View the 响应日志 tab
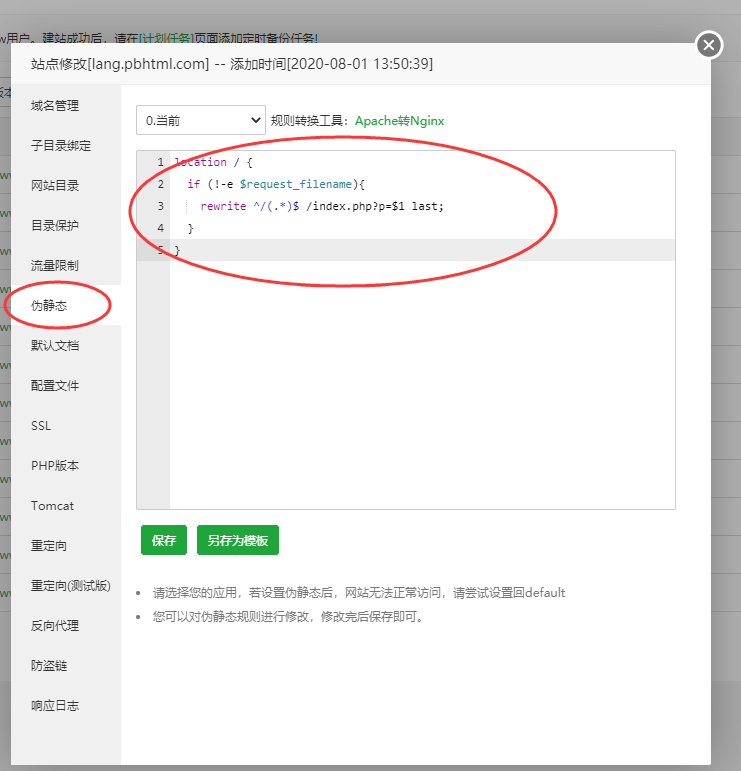 click(55, 705)
